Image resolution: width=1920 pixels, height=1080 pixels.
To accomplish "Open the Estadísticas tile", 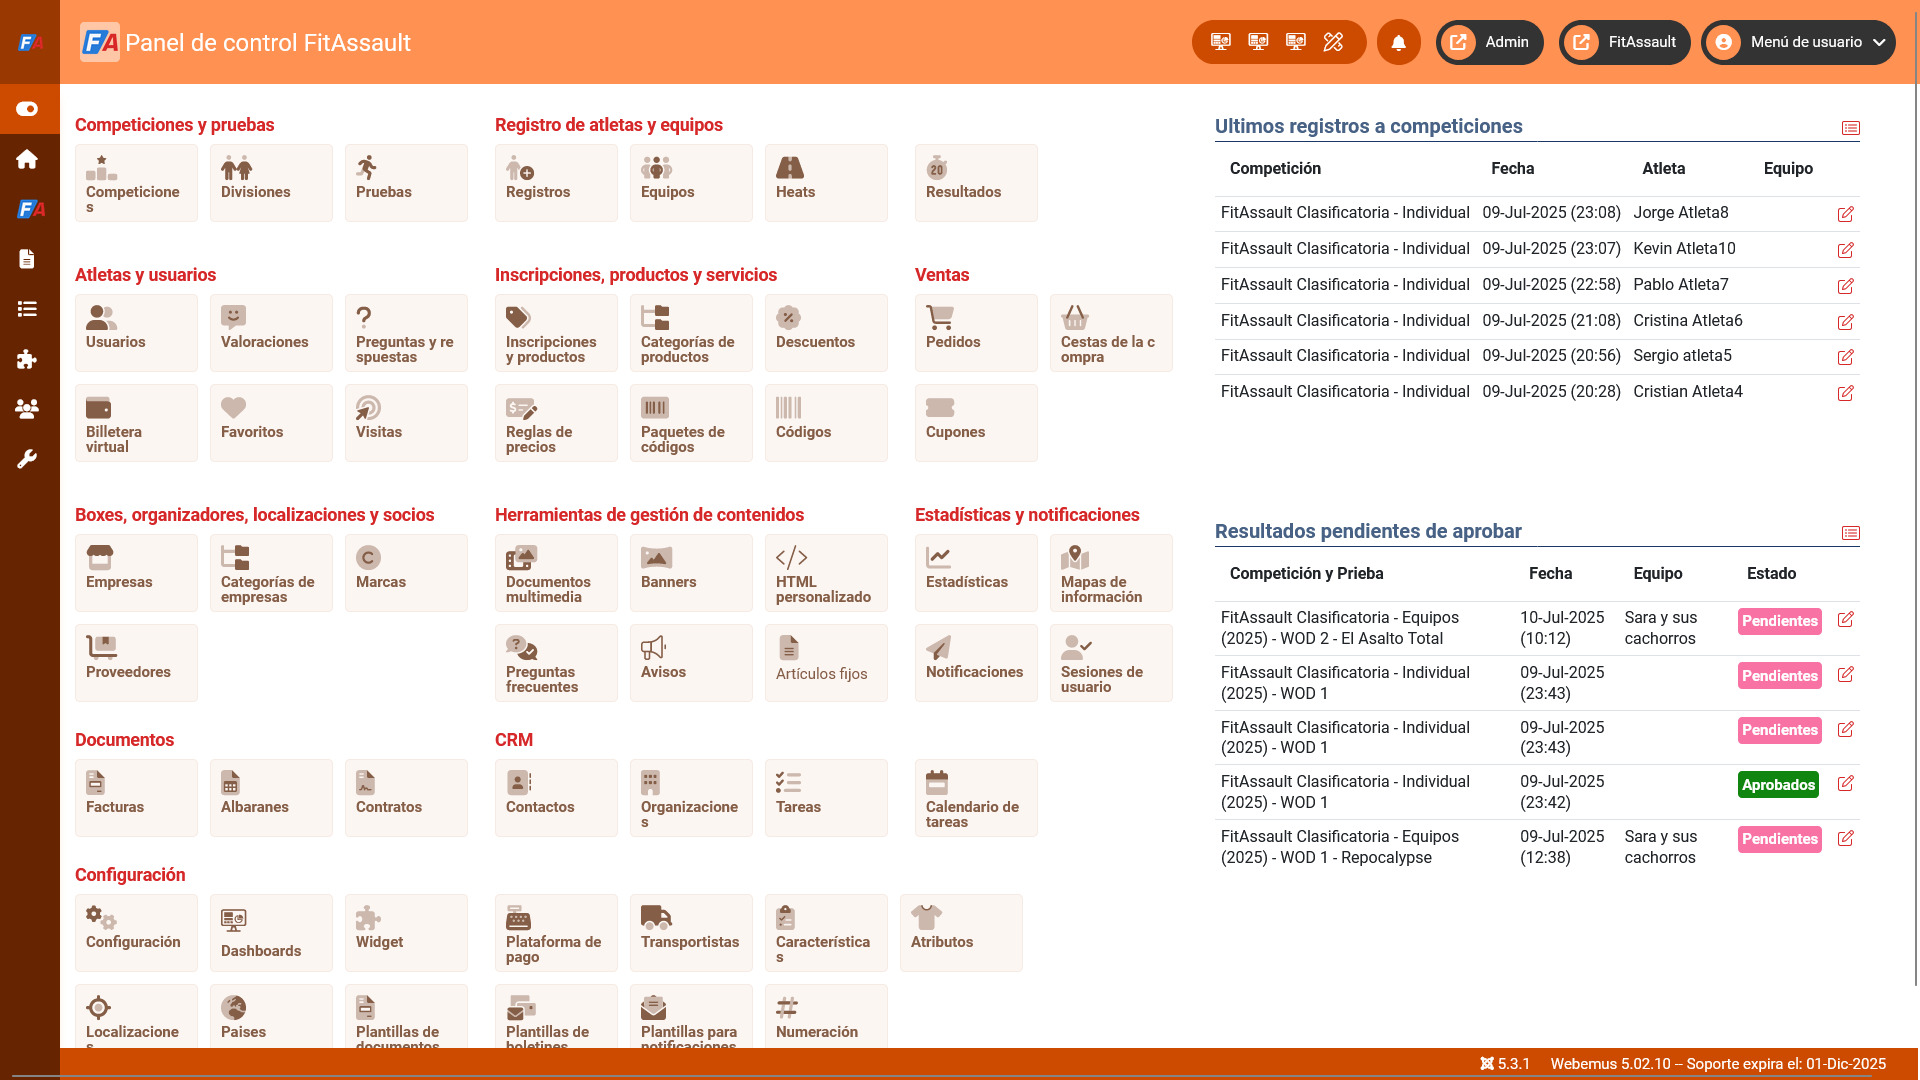I will click(x=976, y=573).
